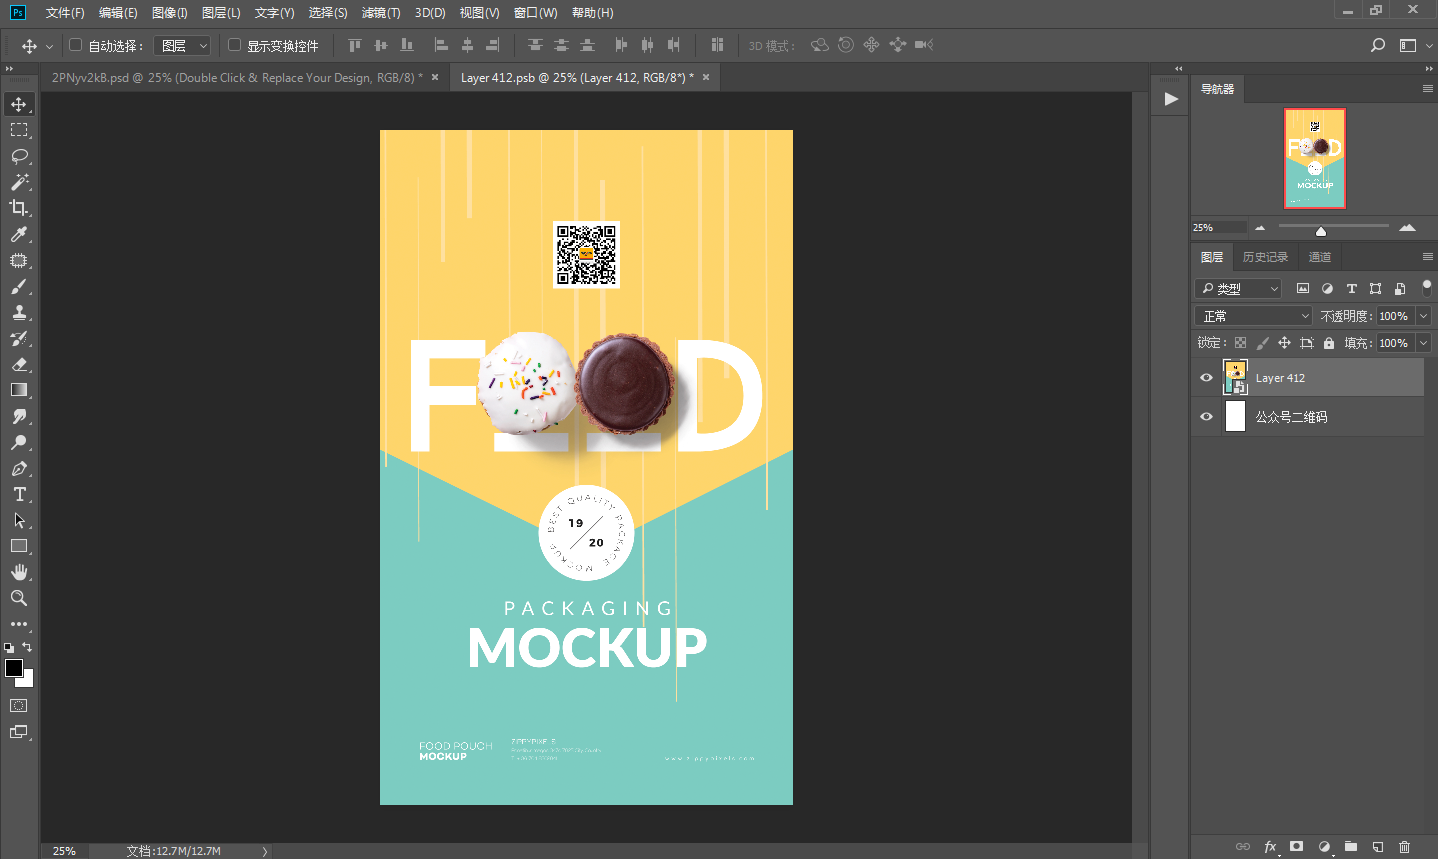
Task: Create a new layer group
Action: coord(1351,847)
